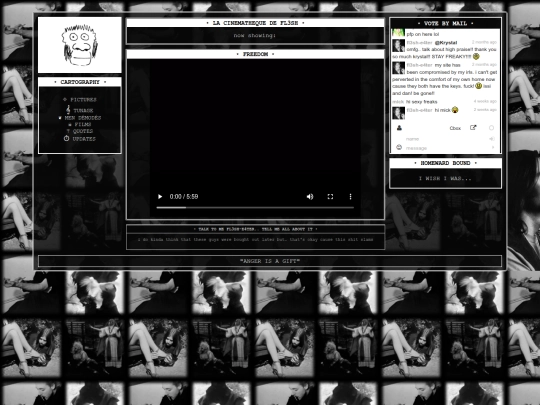Click the diamond icon beside Pictures

pyautogui.click(x=65, y=100)
